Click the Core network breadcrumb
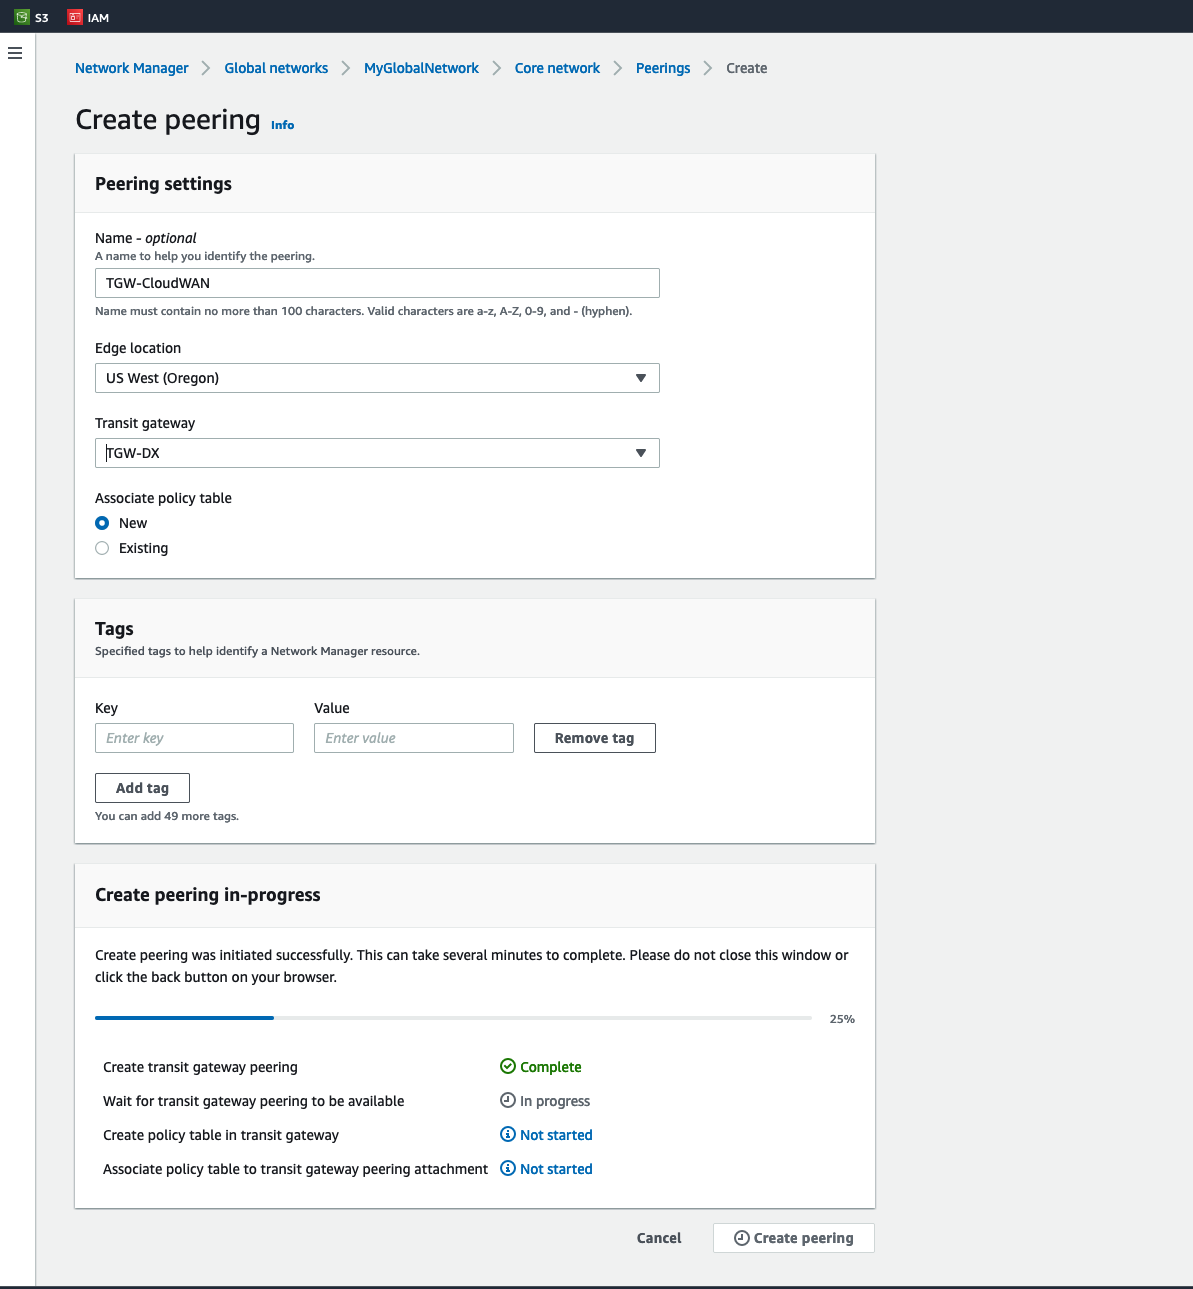This screenshot has height=1289, width=1193. [557, 68]
